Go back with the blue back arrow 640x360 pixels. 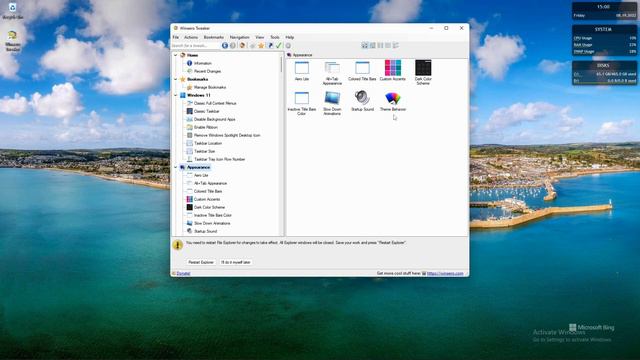tap(225, 46)
